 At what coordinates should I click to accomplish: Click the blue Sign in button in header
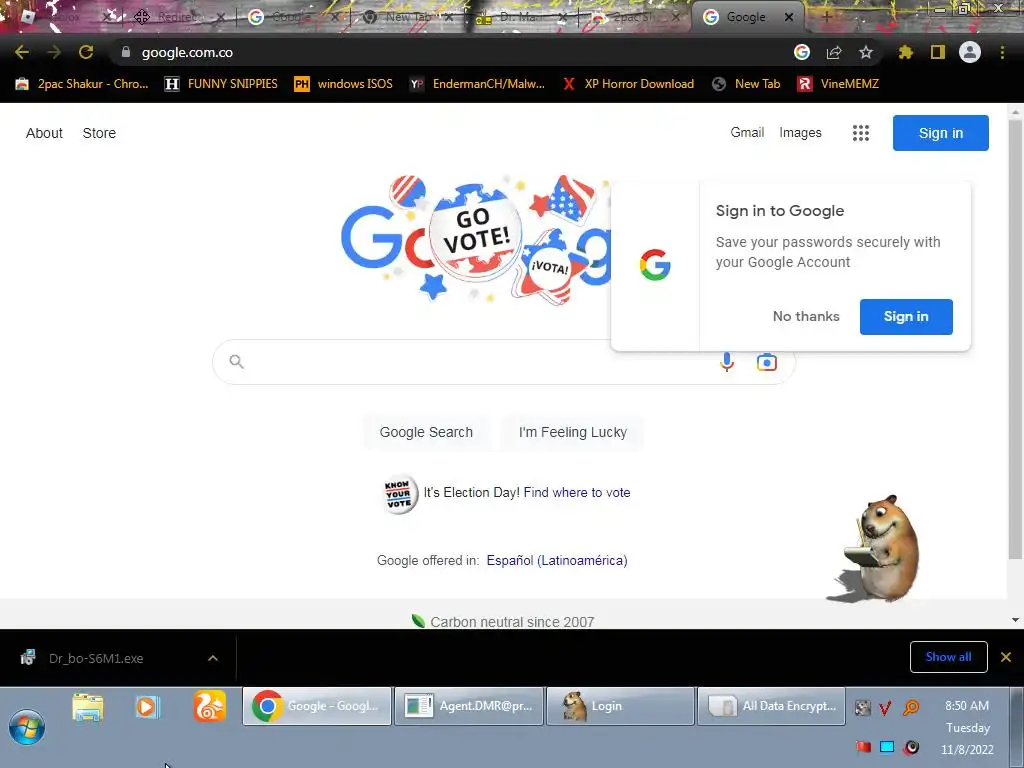pos(941,133)
